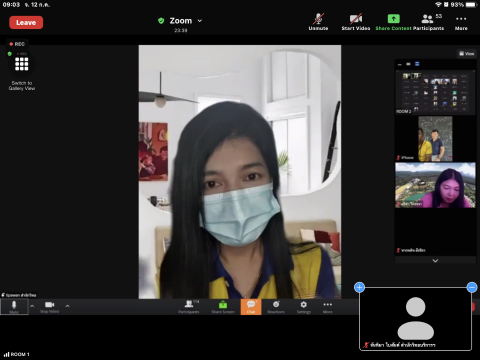Click the View button in thumbnail panel
Screen dimensions: 480x360
coord(467,53)
